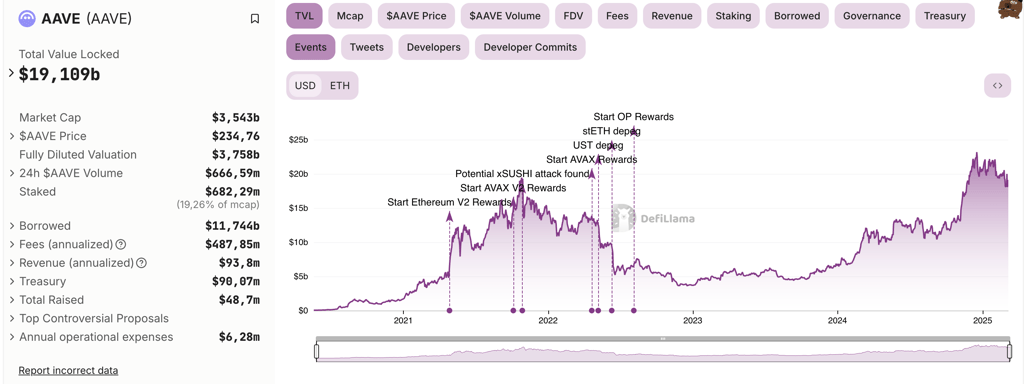Click the avatar icon at top right
This screenshot has width=1024, height=384.
pyautogui.click(x=1012, y=7)
